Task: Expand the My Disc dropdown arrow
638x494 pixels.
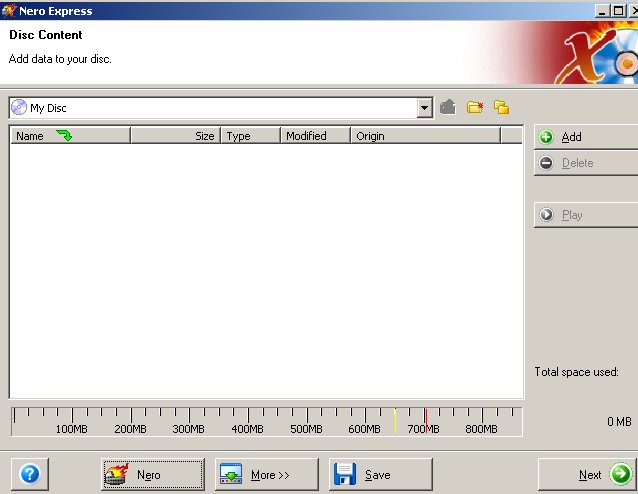Action: pyautogui.click(x=424, y=107)
